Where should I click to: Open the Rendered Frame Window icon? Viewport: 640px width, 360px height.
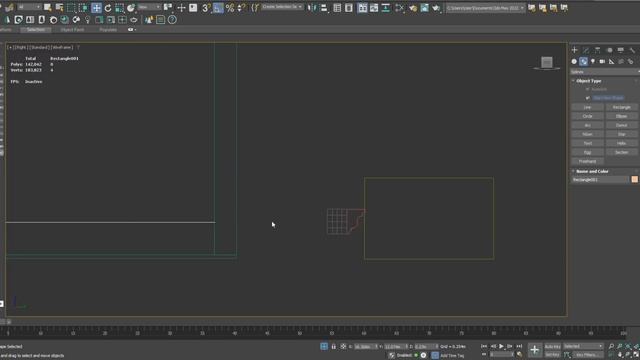click(424, 8)
